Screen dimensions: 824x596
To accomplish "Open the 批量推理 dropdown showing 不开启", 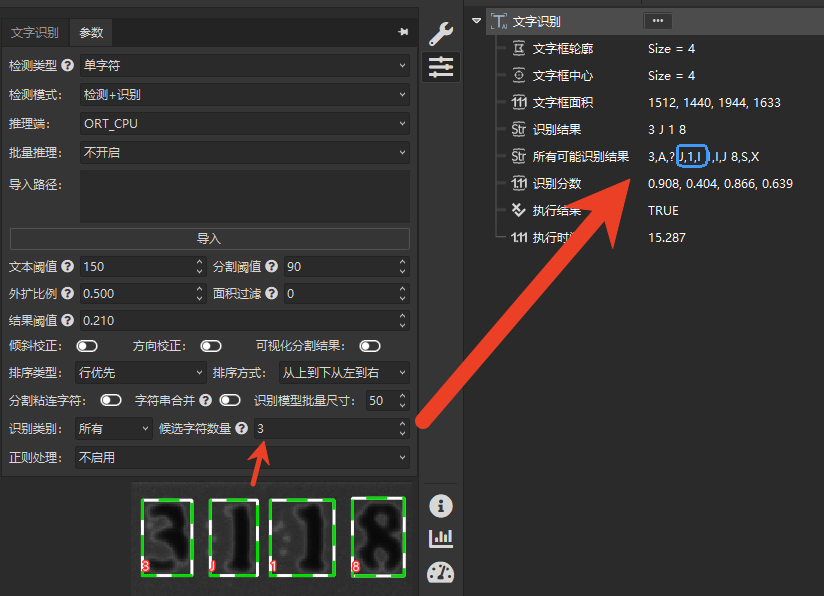I will coord(245,152).
